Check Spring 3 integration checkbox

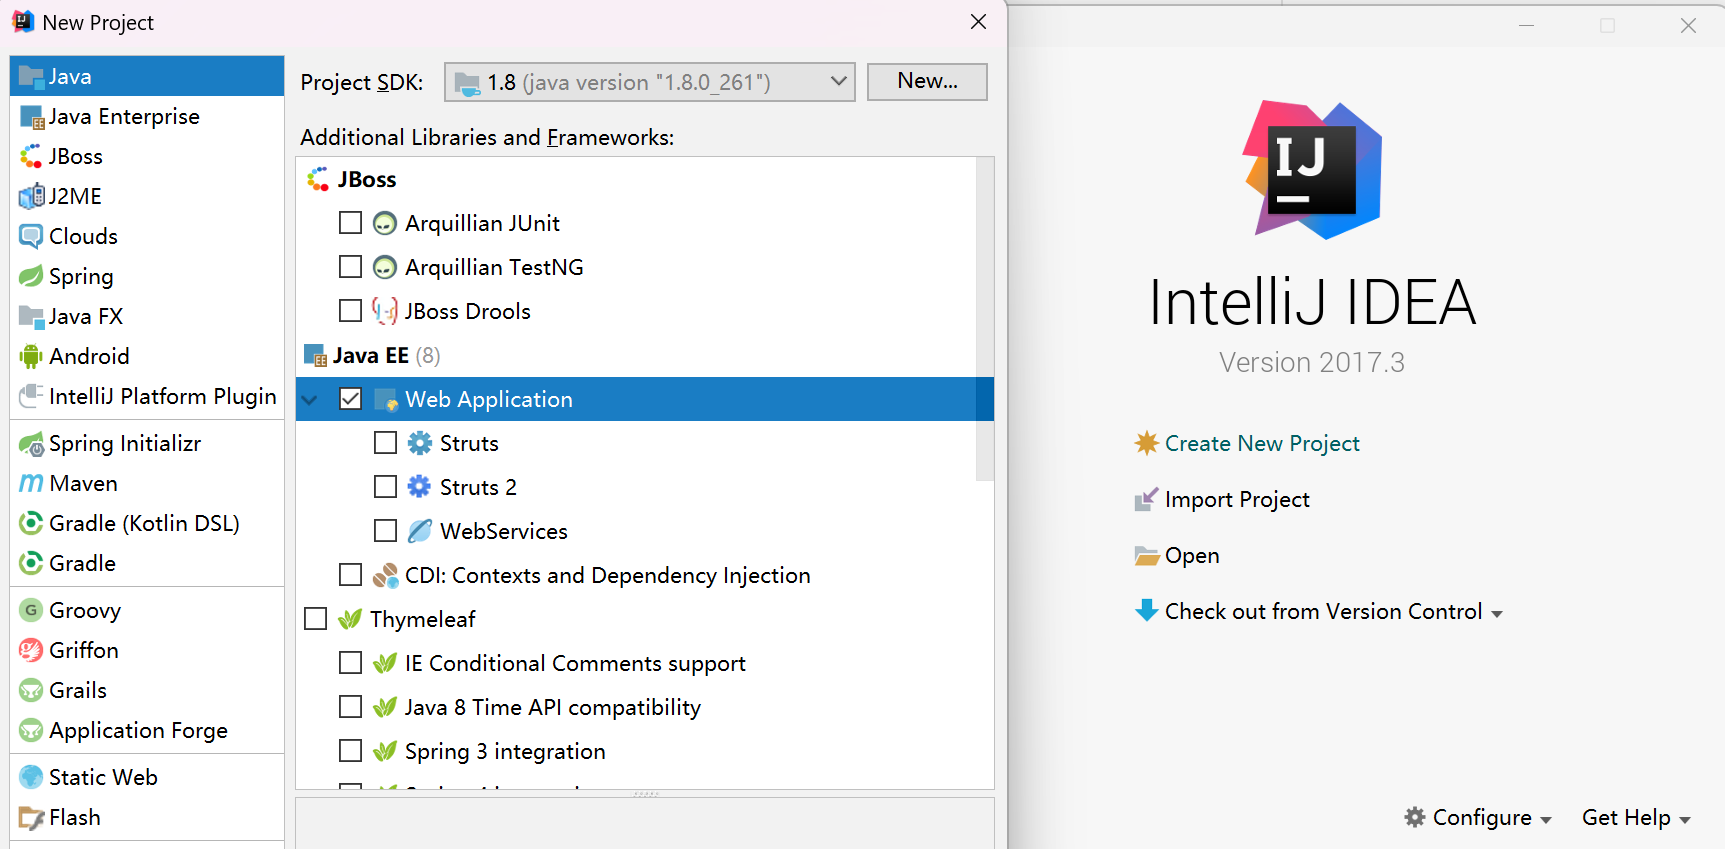click(350, 751)
